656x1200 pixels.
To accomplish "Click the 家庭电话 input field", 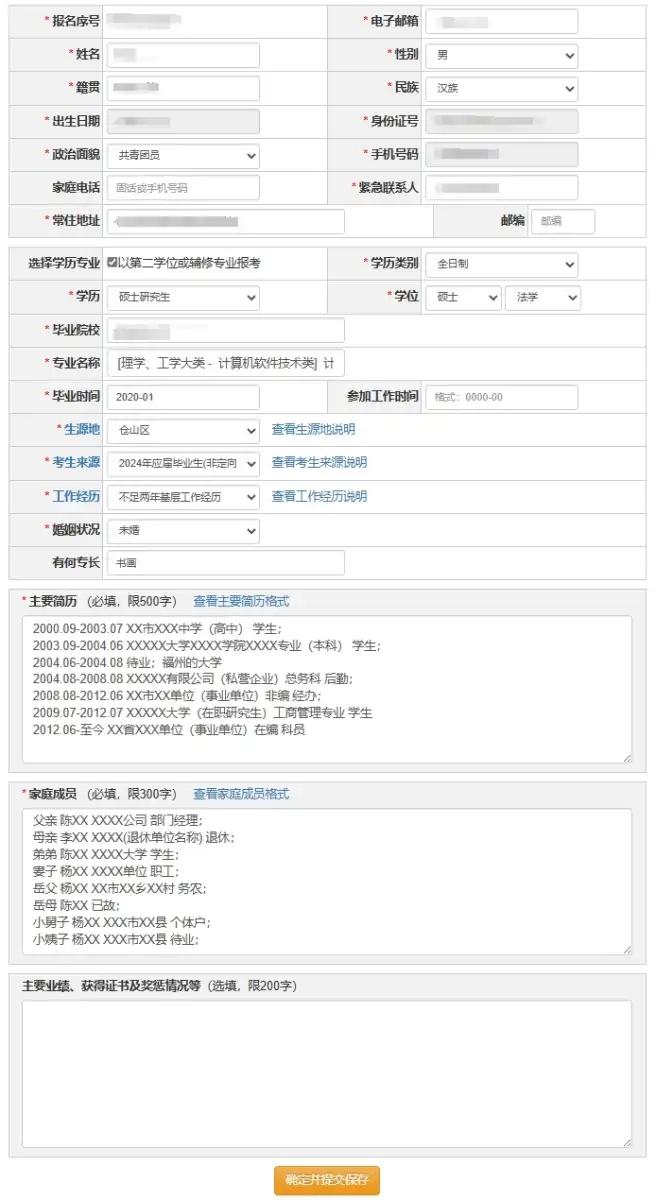I will pyautogui.click(x=183, y=188).
